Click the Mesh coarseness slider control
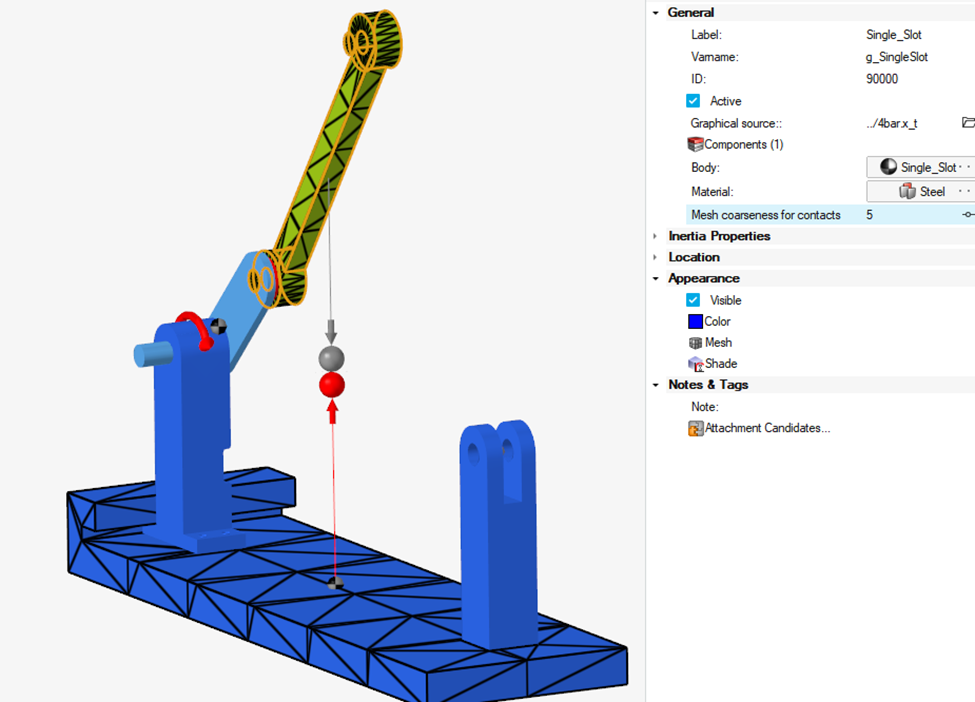Viewport: 975px width, 702px height. coord(968,215)
